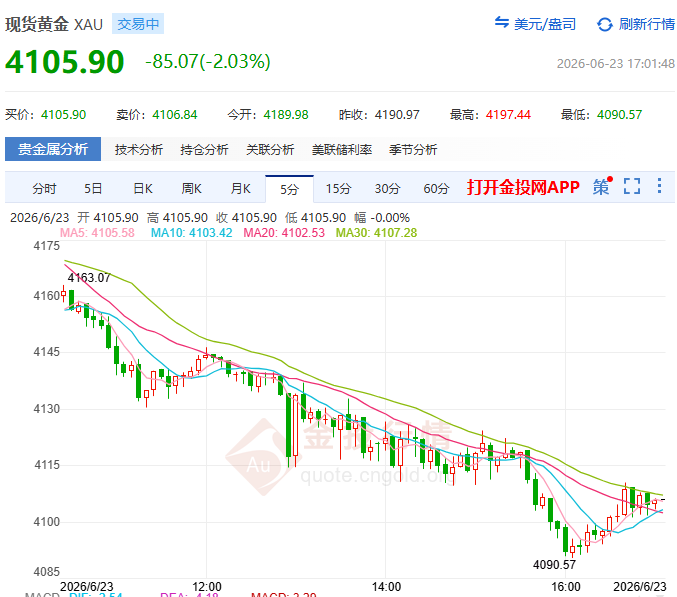The width and height of the screenshot is (677, 597).
Task: Click the MA10: 4103.42 legend
Action: 192,233
